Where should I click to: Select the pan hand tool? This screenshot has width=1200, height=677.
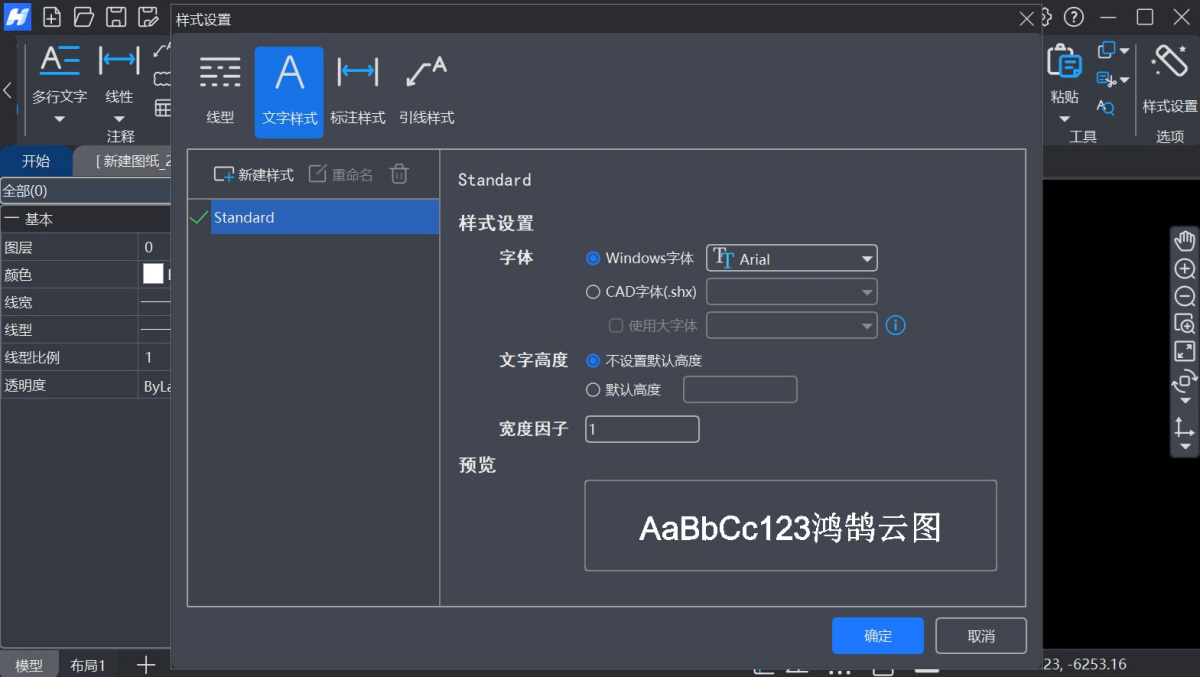pos(1184,241)
